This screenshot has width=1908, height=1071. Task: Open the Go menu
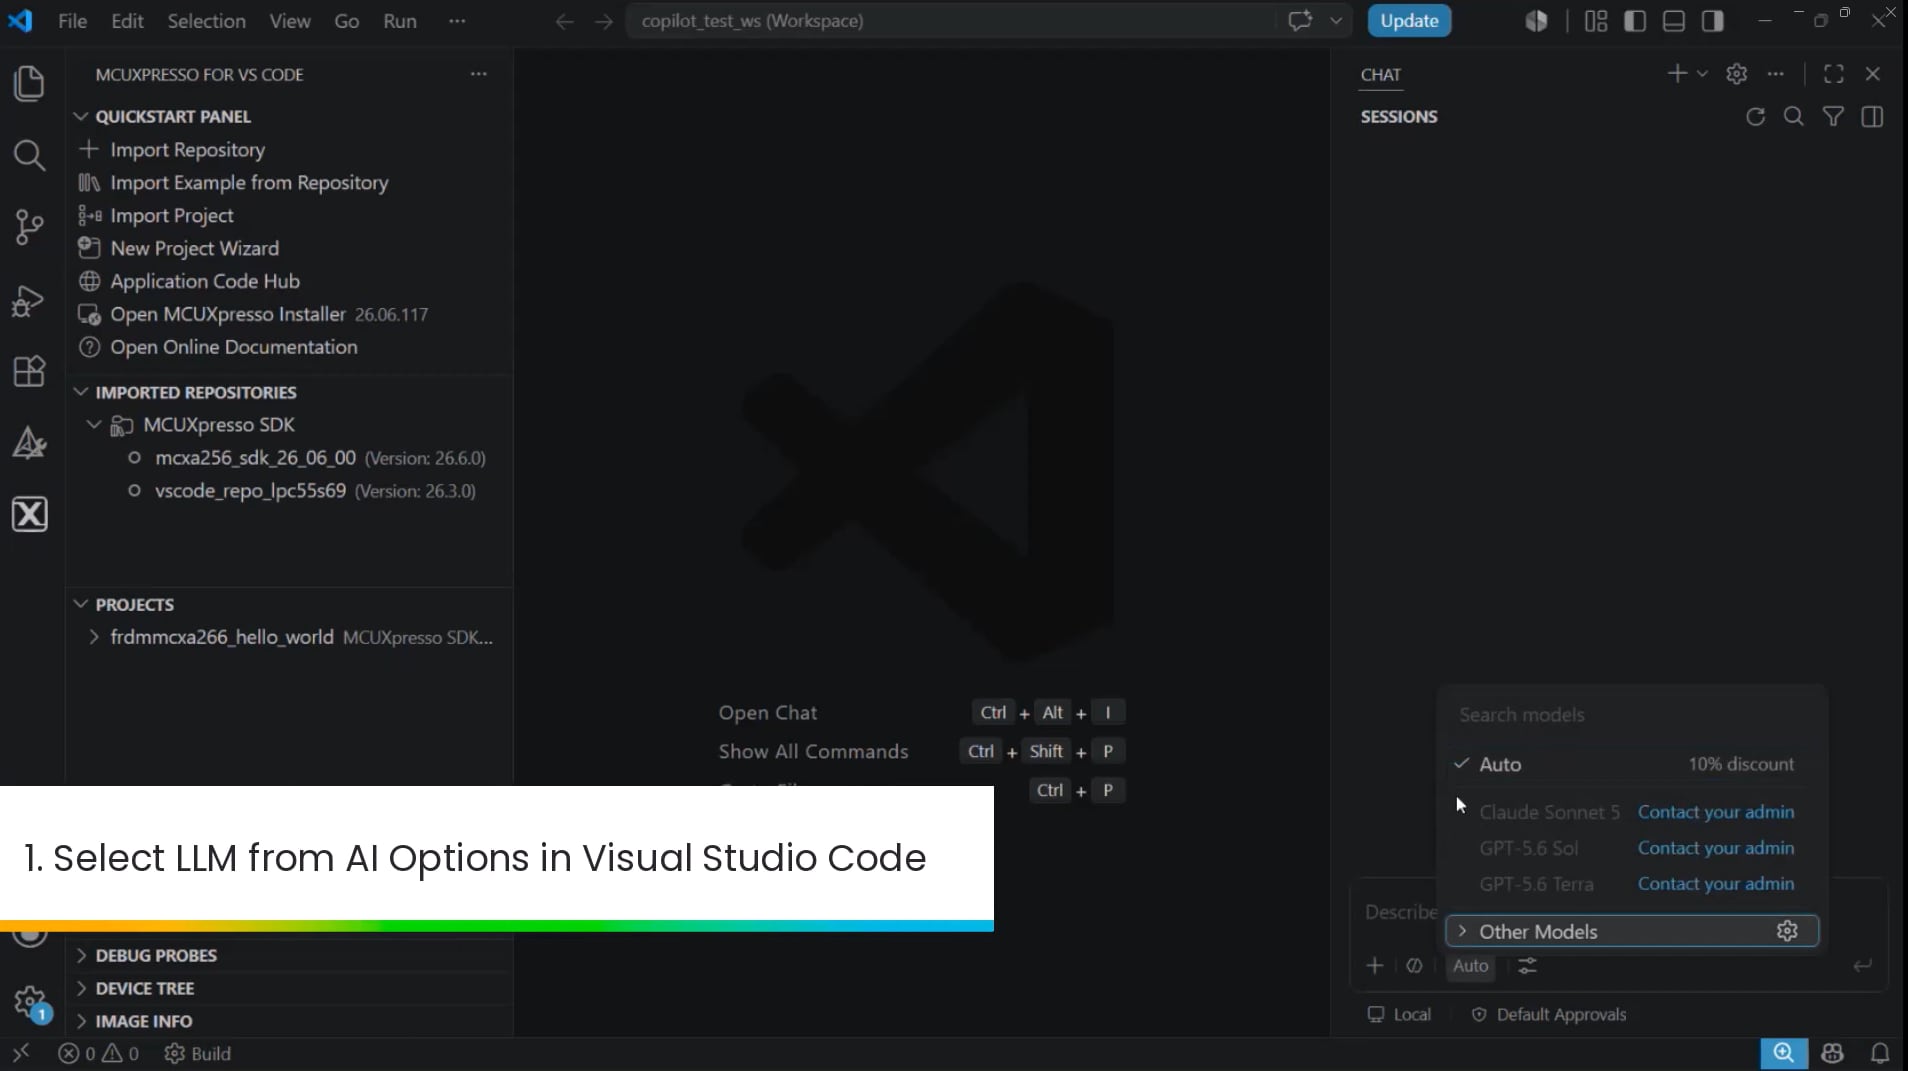click(346, 21)
